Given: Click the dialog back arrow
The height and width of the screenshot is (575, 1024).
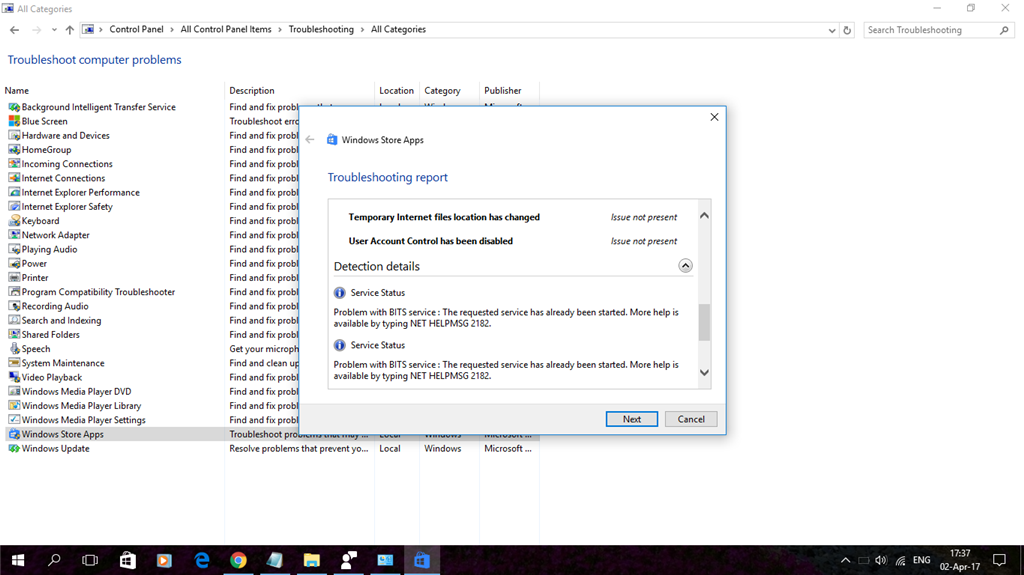Looking at the screenshot, I should coord(310,140).
